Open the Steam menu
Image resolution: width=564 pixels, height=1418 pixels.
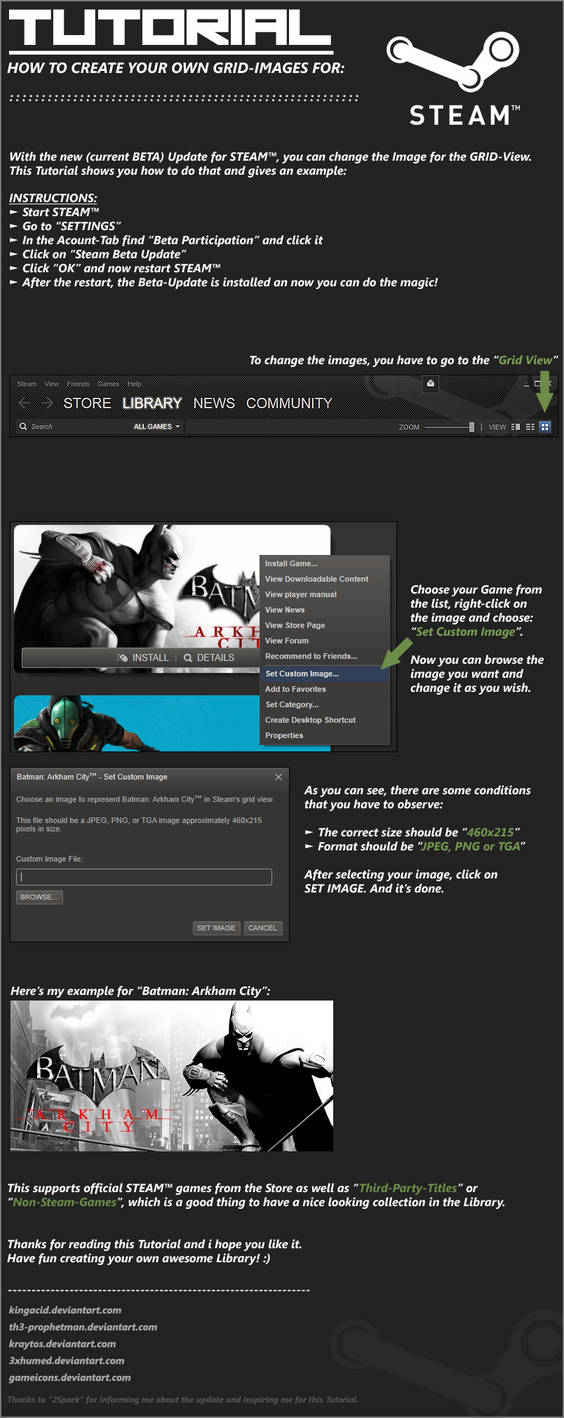pyautogui.click(x=27, y=383)
